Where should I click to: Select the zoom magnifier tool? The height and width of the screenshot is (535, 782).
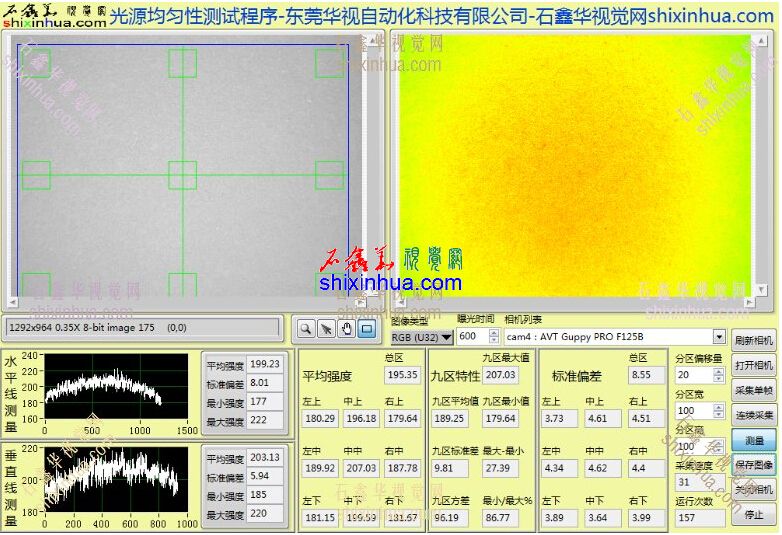pyautogui.click(x=307, y=328)
